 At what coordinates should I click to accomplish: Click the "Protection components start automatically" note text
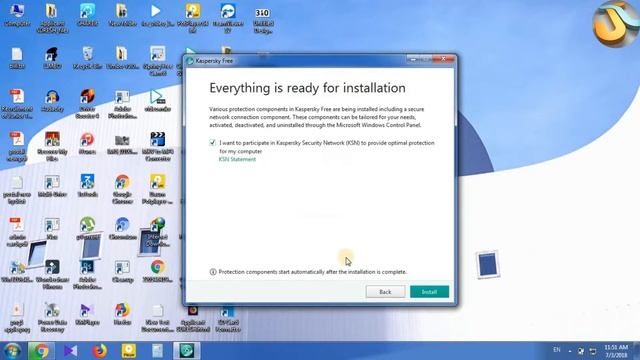[313, 272]
